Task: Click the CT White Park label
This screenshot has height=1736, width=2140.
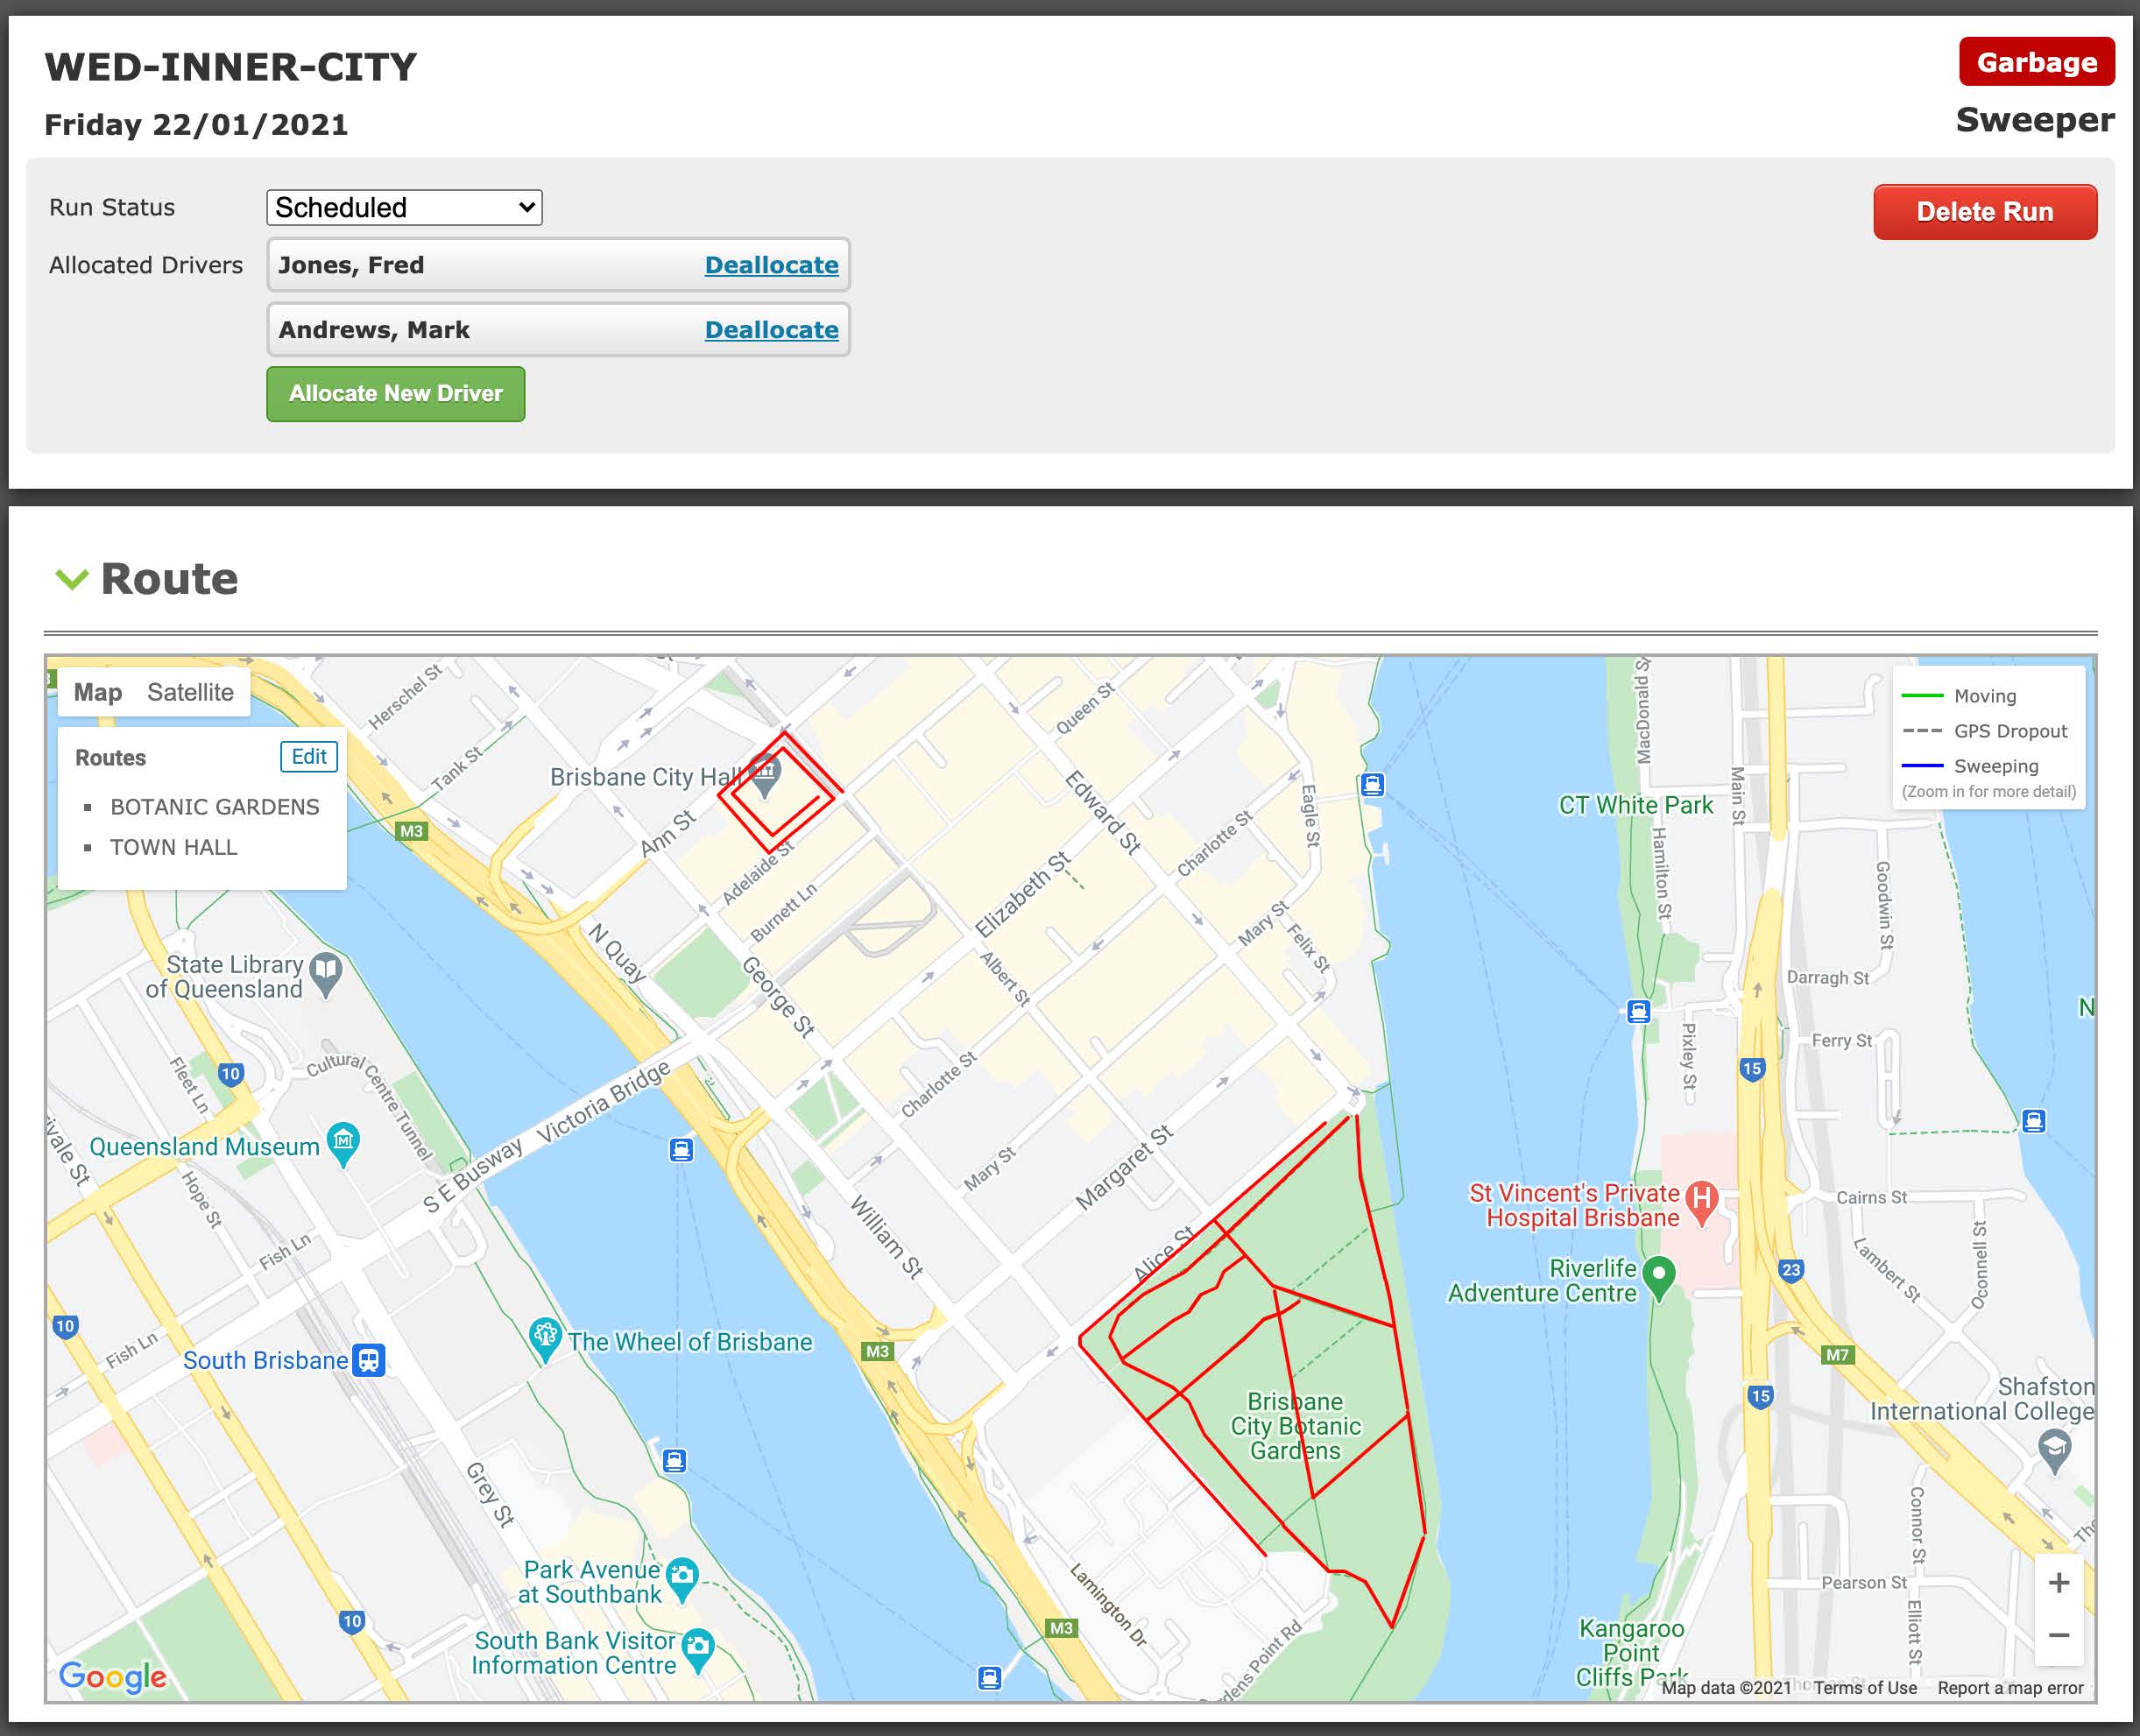Action: [x=1636, y=805]
